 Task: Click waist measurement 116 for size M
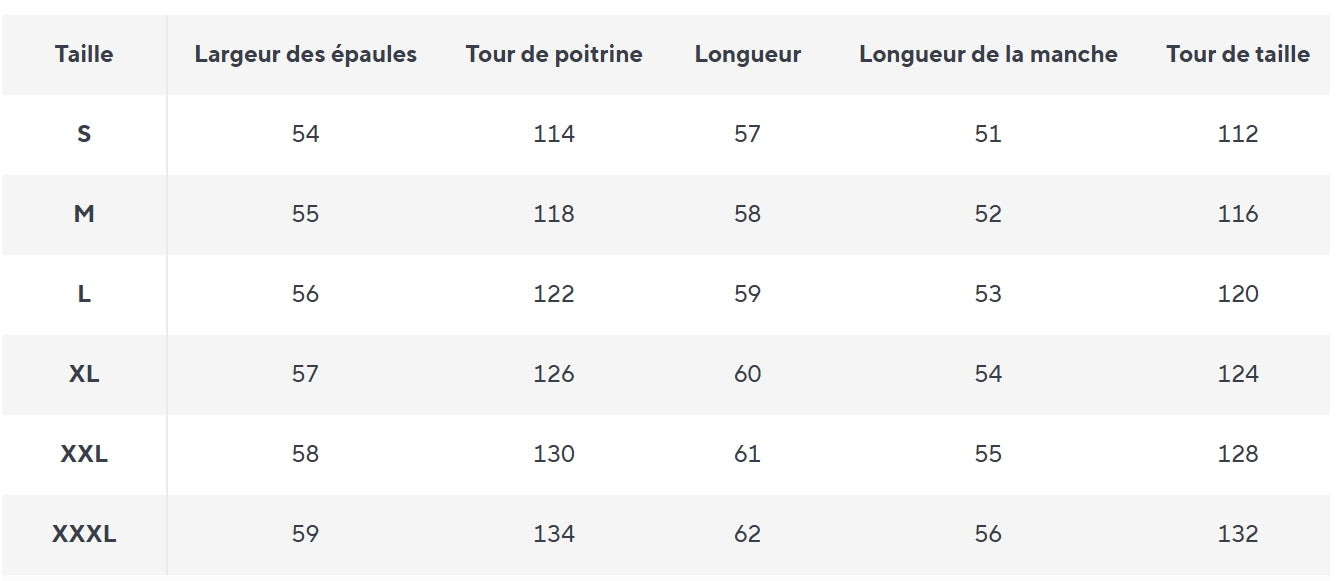(x=1238, y=214)
